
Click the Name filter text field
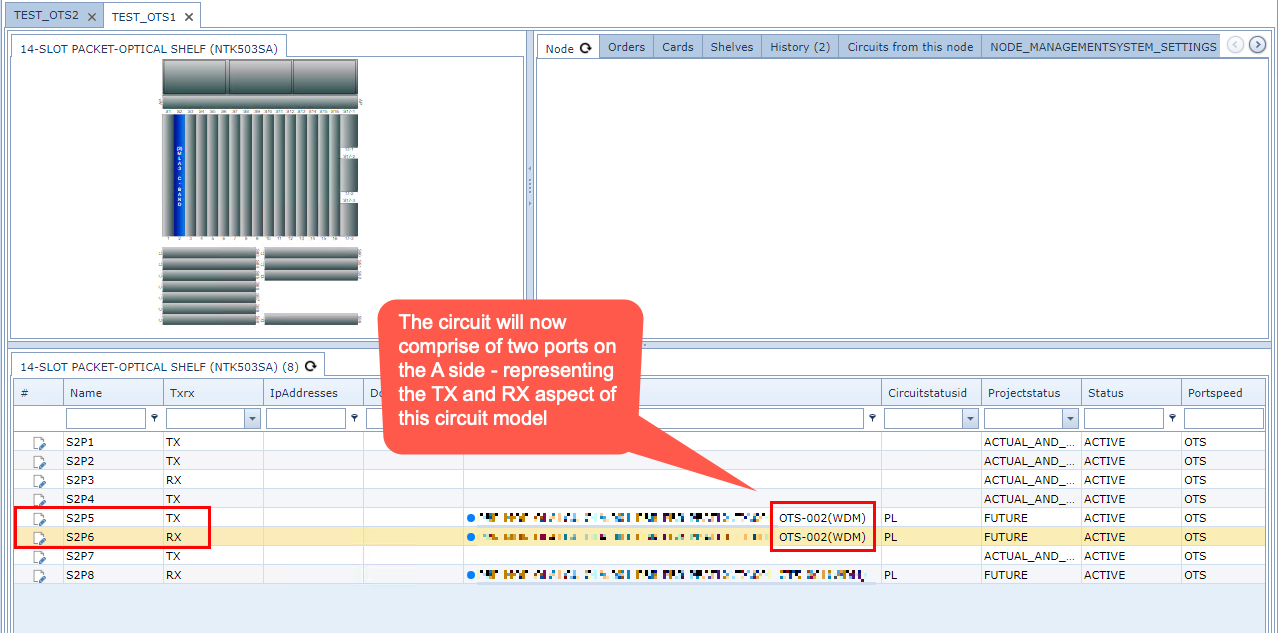coord(106,419)
